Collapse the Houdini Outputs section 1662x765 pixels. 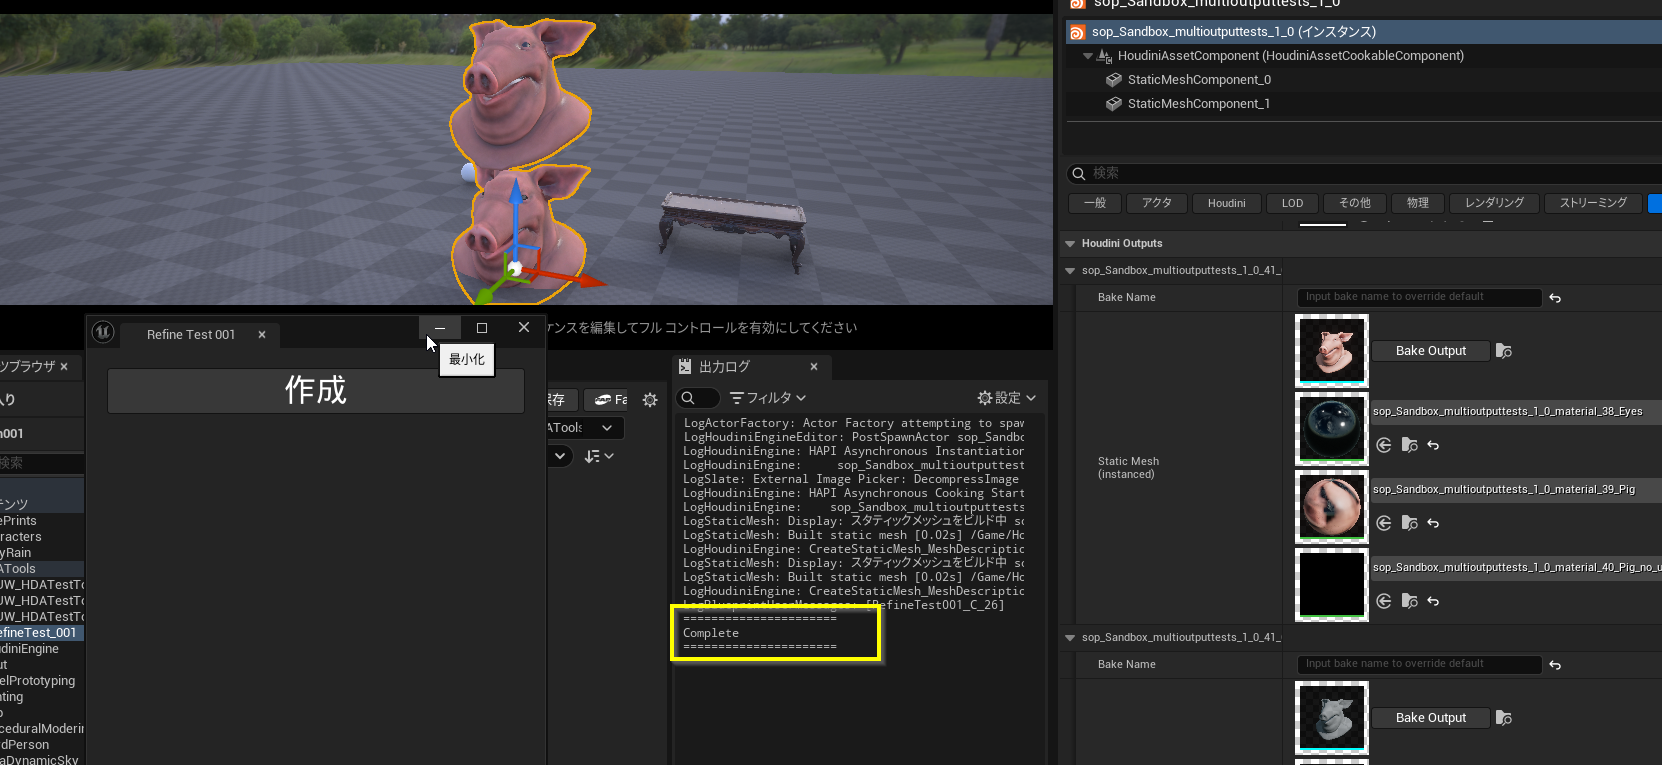pyautogui.click(x=1070, y=244)
